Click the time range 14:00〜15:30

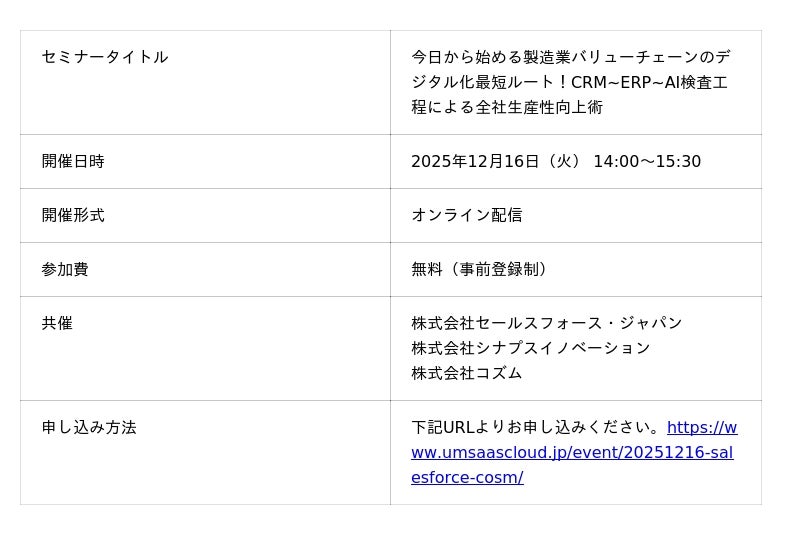[x=647, y=162]
